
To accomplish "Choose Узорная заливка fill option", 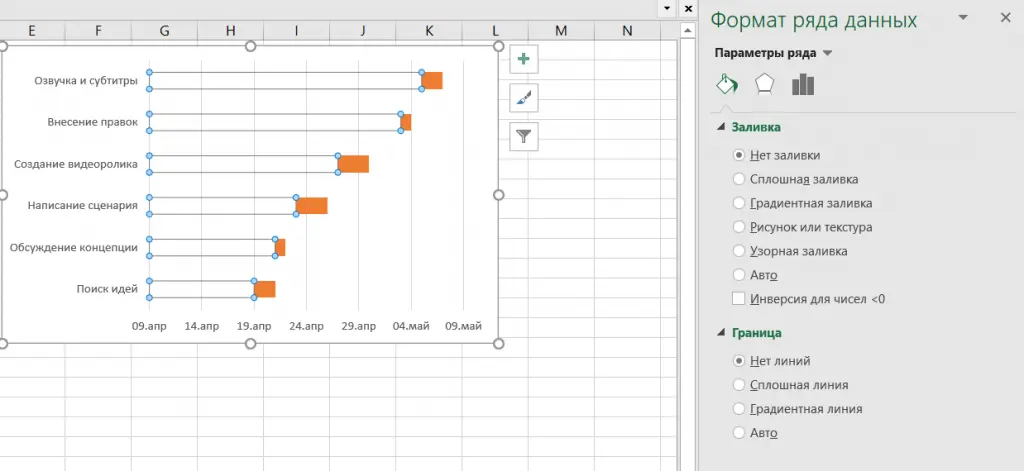I will point(739,251).
